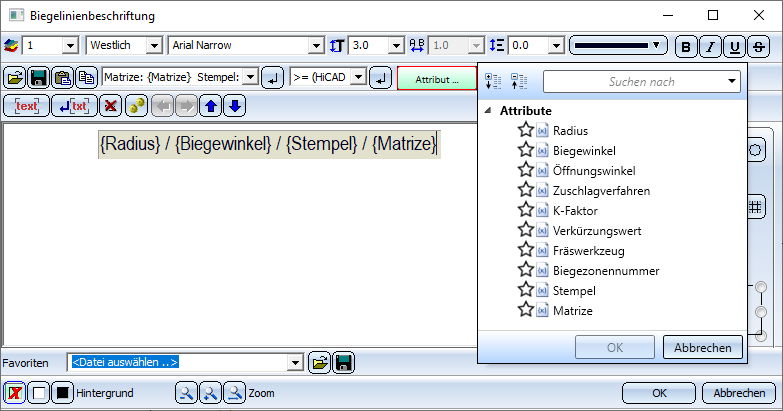The image size is (783, 411).
Task: Click the line spacing icon beside 0.0
Action: pyautogui.click(x=497, y=45)
